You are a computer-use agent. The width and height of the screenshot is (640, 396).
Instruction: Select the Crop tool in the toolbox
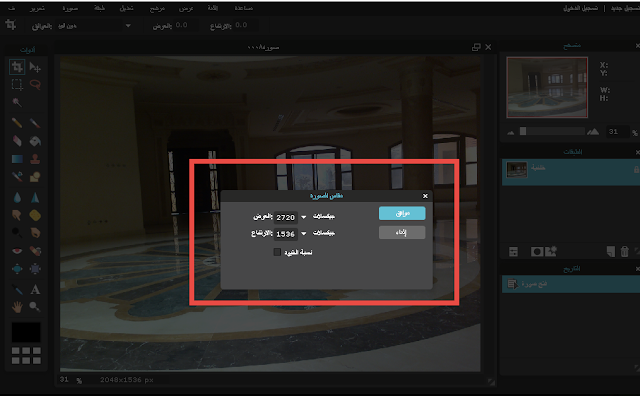coord(17,67)
